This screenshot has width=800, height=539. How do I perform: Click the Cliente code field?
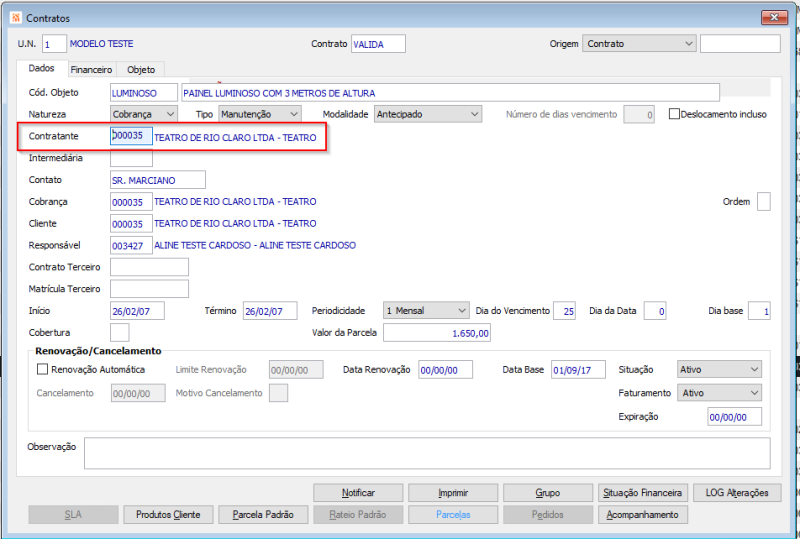[131, 224]
